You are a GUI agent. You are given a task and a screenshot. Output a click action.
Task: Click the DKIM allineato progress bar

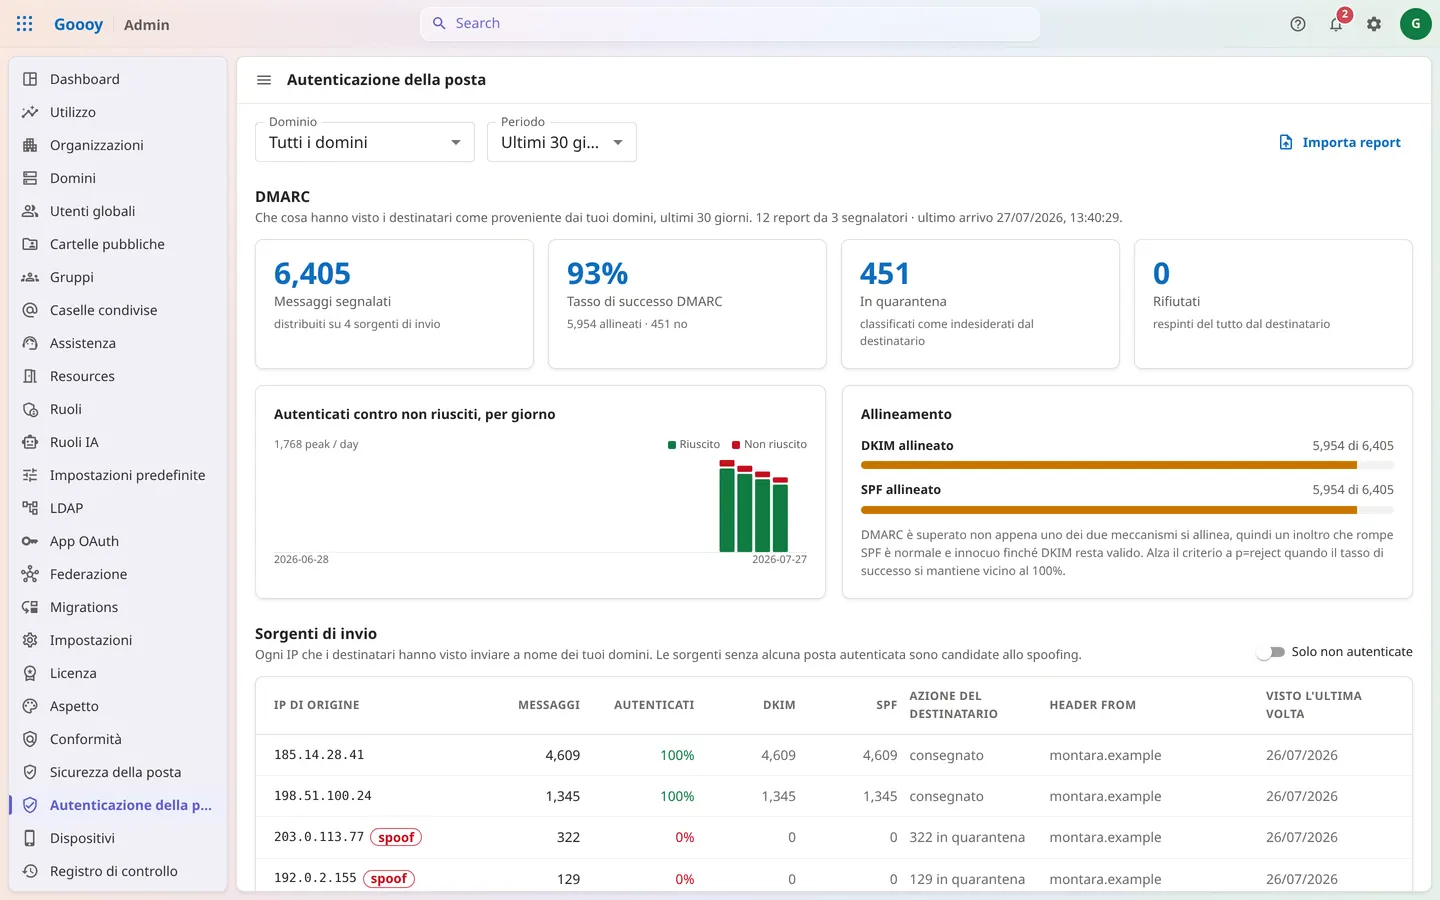pos(1127,465)
